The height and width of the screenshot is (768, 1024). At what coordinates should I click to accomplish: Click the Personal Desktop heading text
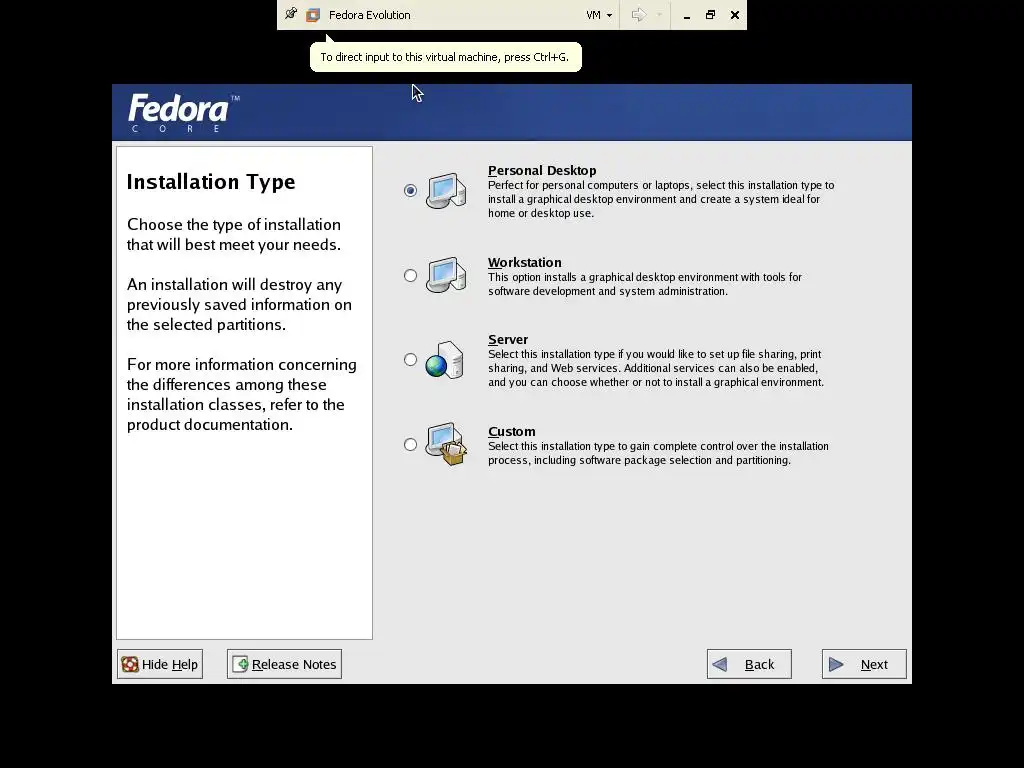(x=542, y=170)
